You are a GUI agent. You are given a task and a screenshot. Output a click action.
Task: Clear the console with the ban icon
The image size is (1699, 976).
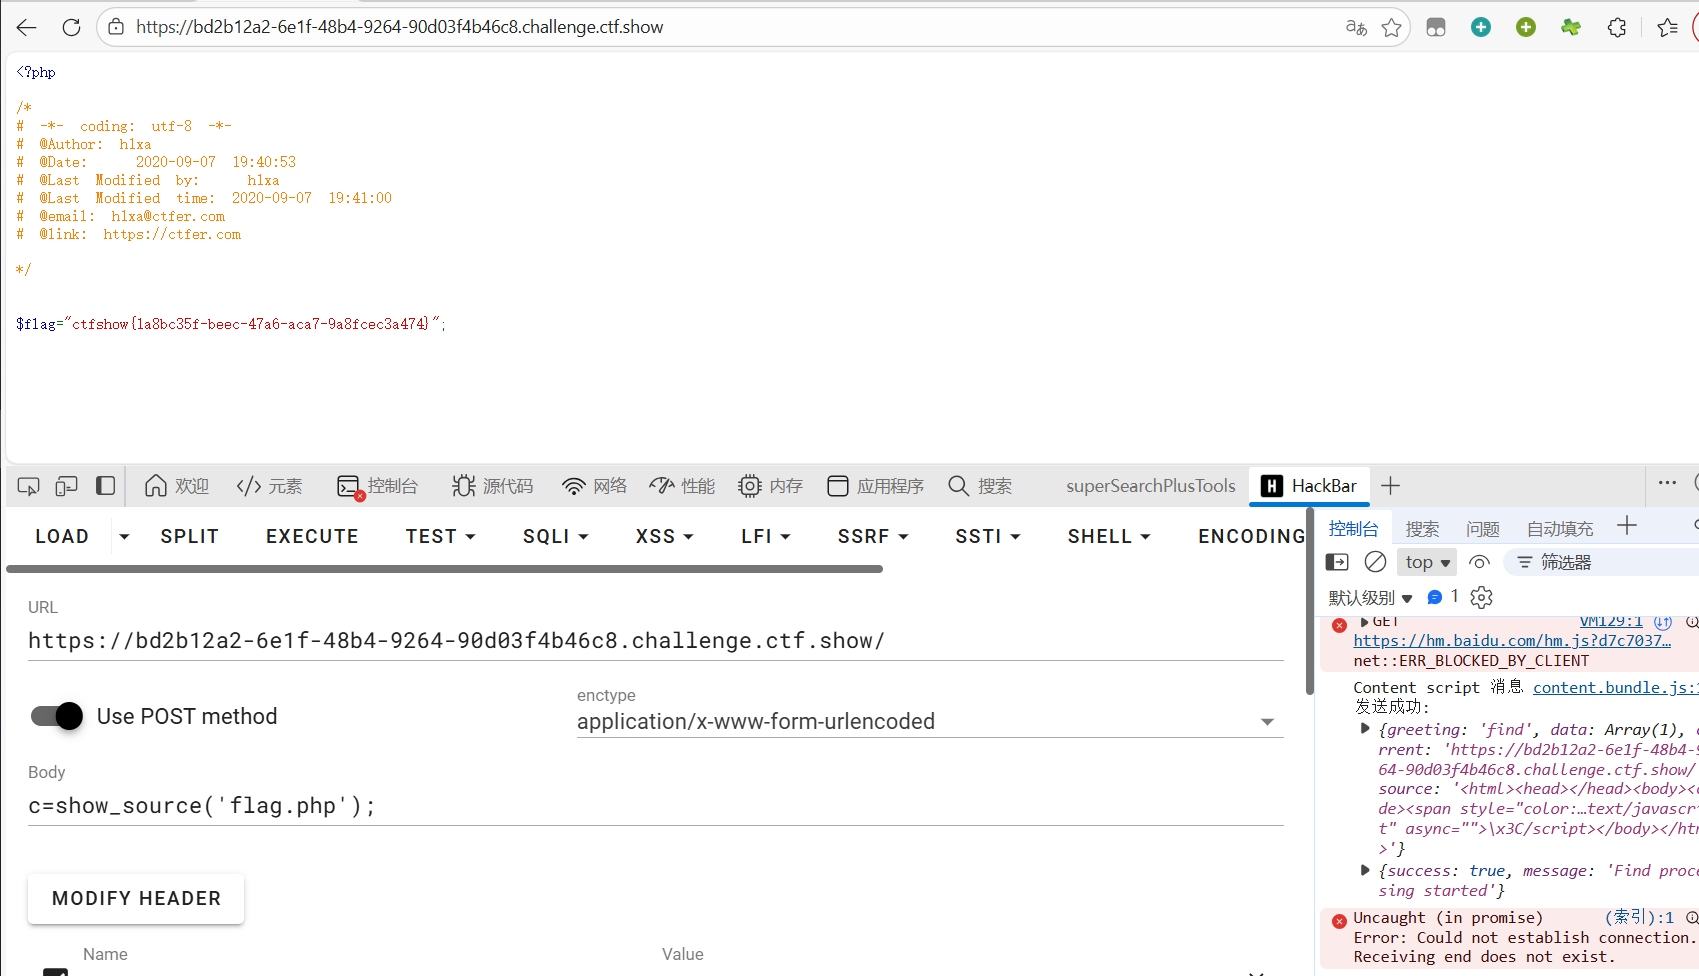coord(1375,562)
